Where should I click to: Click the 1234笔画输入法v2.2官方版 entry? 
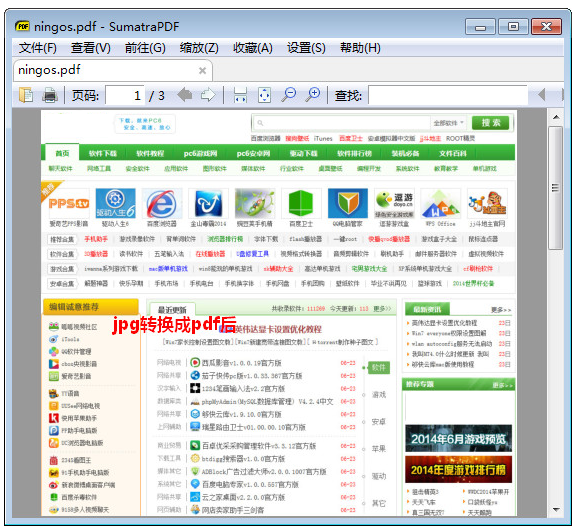(x=243, y=389)
